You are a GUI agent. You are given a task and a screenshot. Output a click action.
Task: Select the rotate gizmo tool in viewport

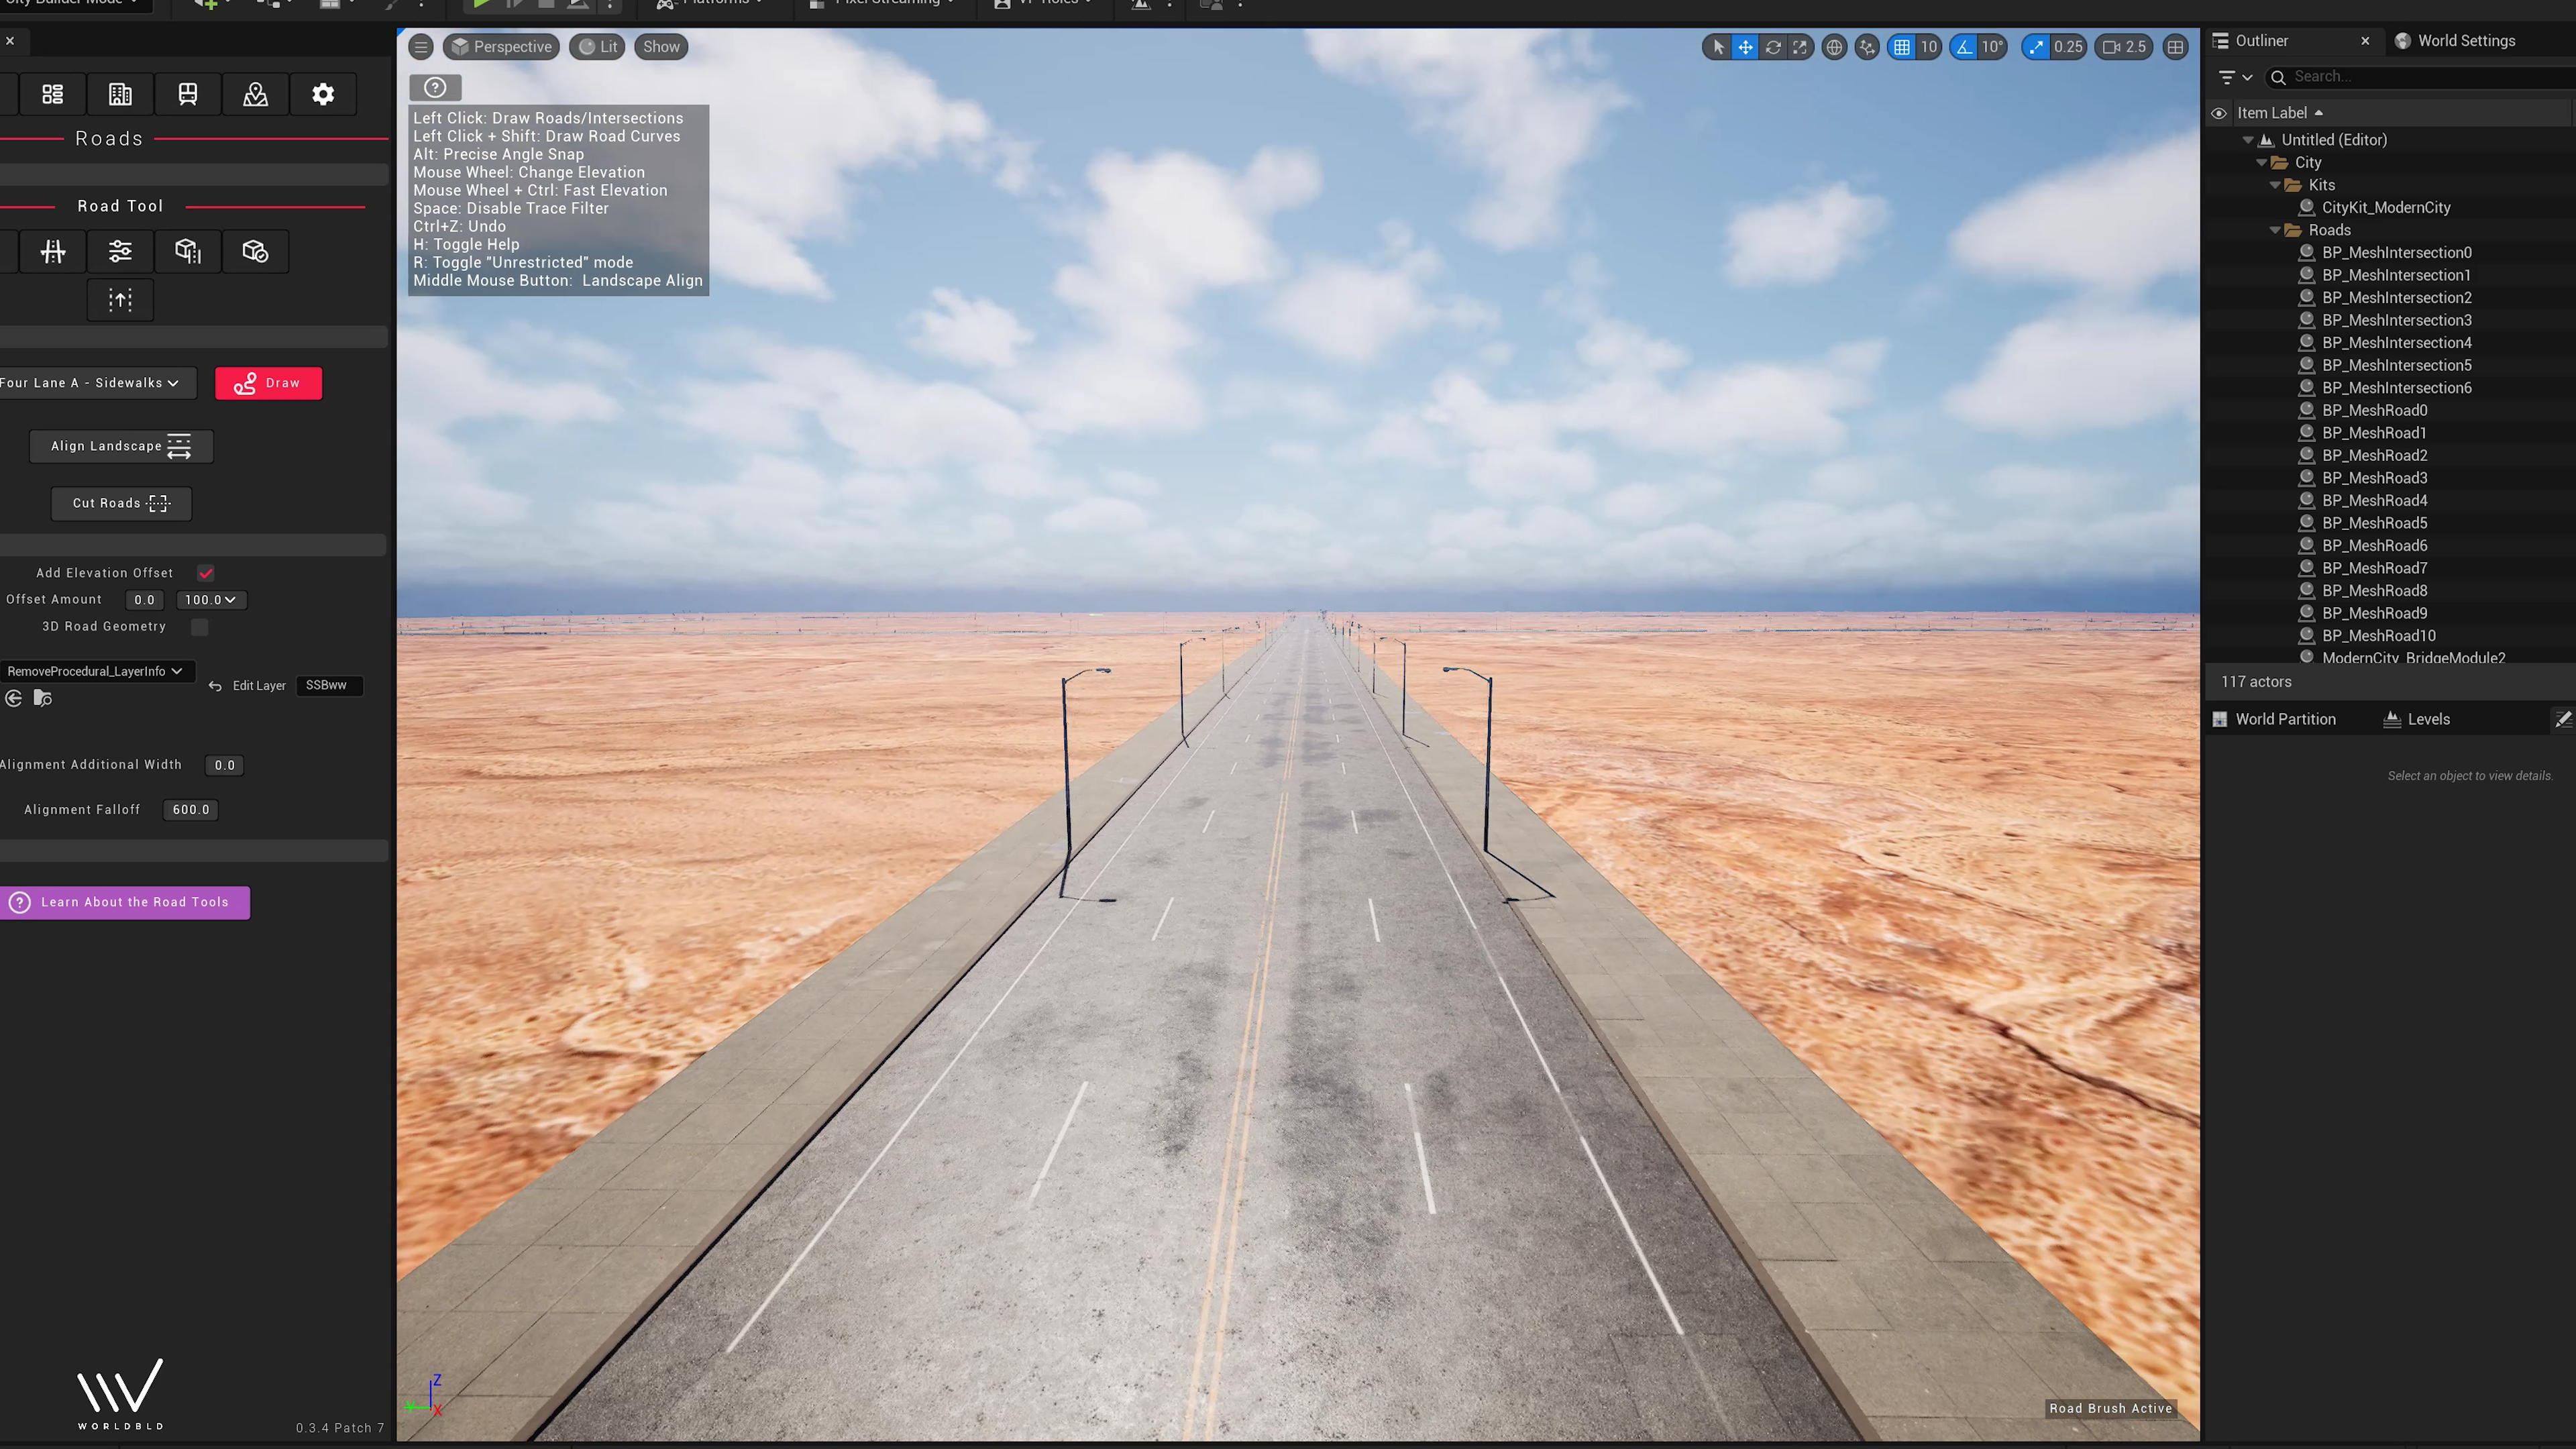point(1773,47)
